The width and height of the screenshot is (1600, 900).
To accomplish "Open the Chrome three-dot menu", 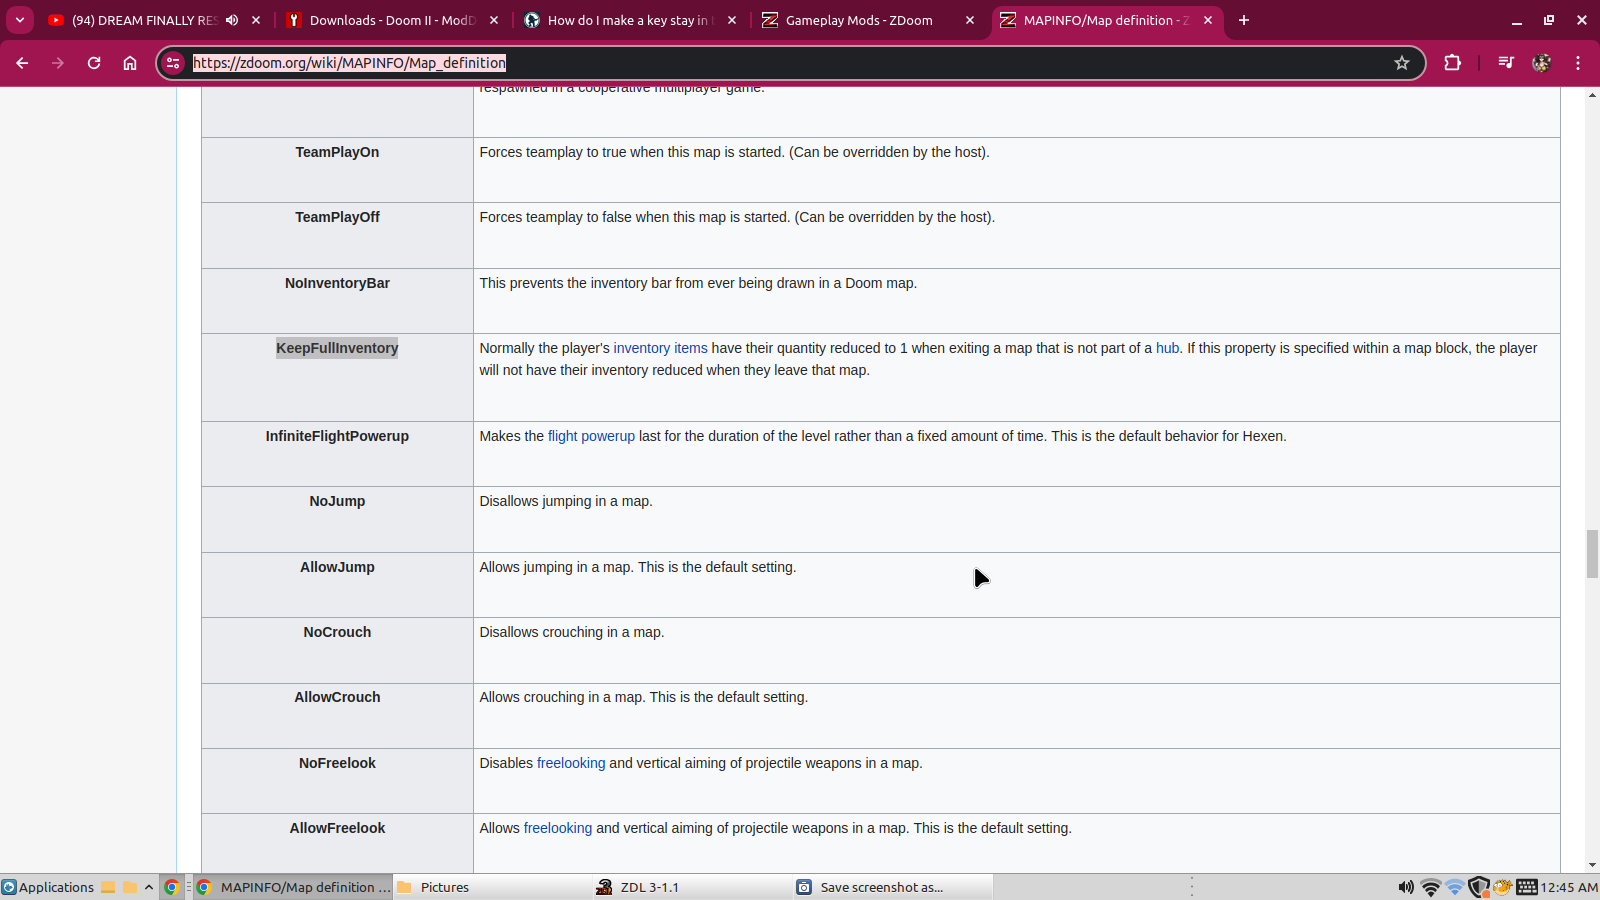I will [x=1578, y=63].
